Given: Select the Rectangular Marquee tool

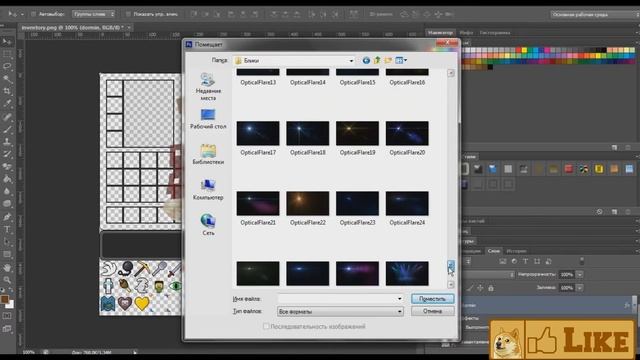Looking at the screenshot, I should tap(7, 54).
